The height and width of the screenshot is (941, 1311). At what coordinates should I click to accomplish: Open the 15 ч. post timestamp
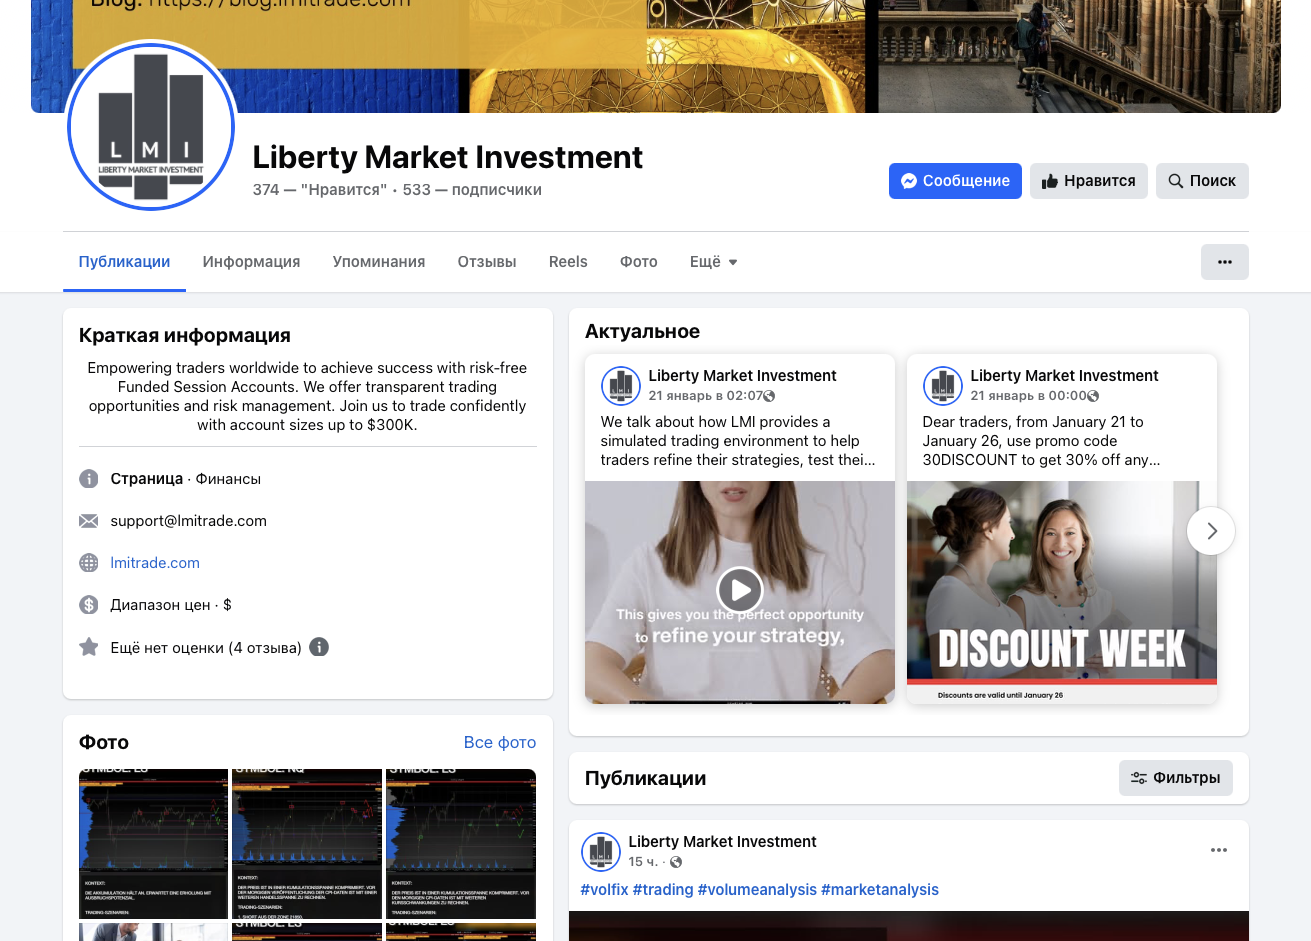642,862
